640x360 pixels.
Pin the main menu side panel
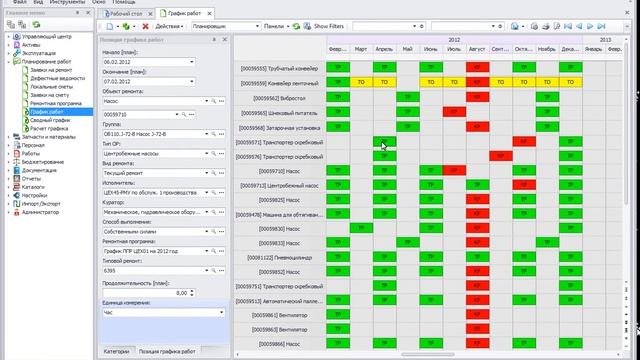point(78,13)
